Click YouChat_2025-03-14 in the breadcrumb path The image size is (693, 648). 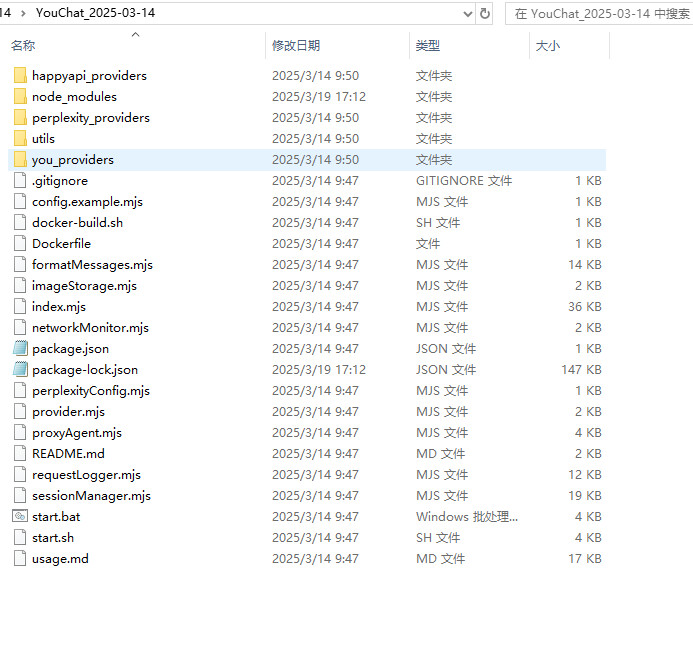[95, 14]
